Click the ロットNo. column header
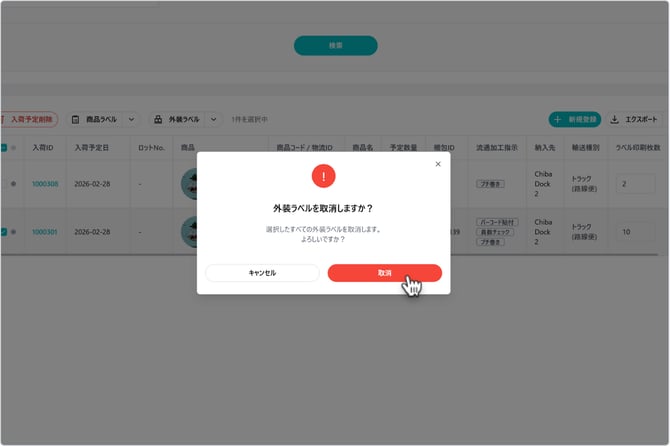This screenshot has width=670, height=446. pyautogui.click(x=151, y=148)
